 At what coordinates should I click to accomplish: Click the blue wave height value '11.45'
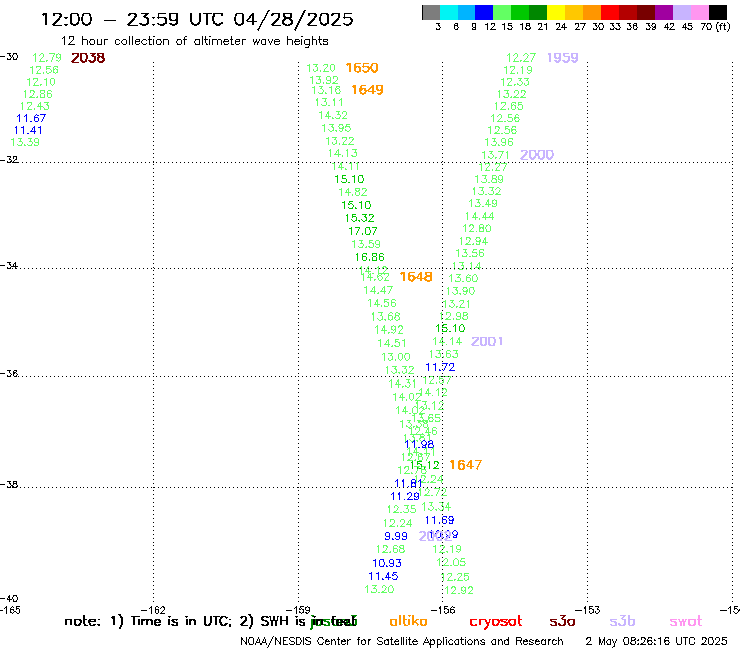(383, 576)
